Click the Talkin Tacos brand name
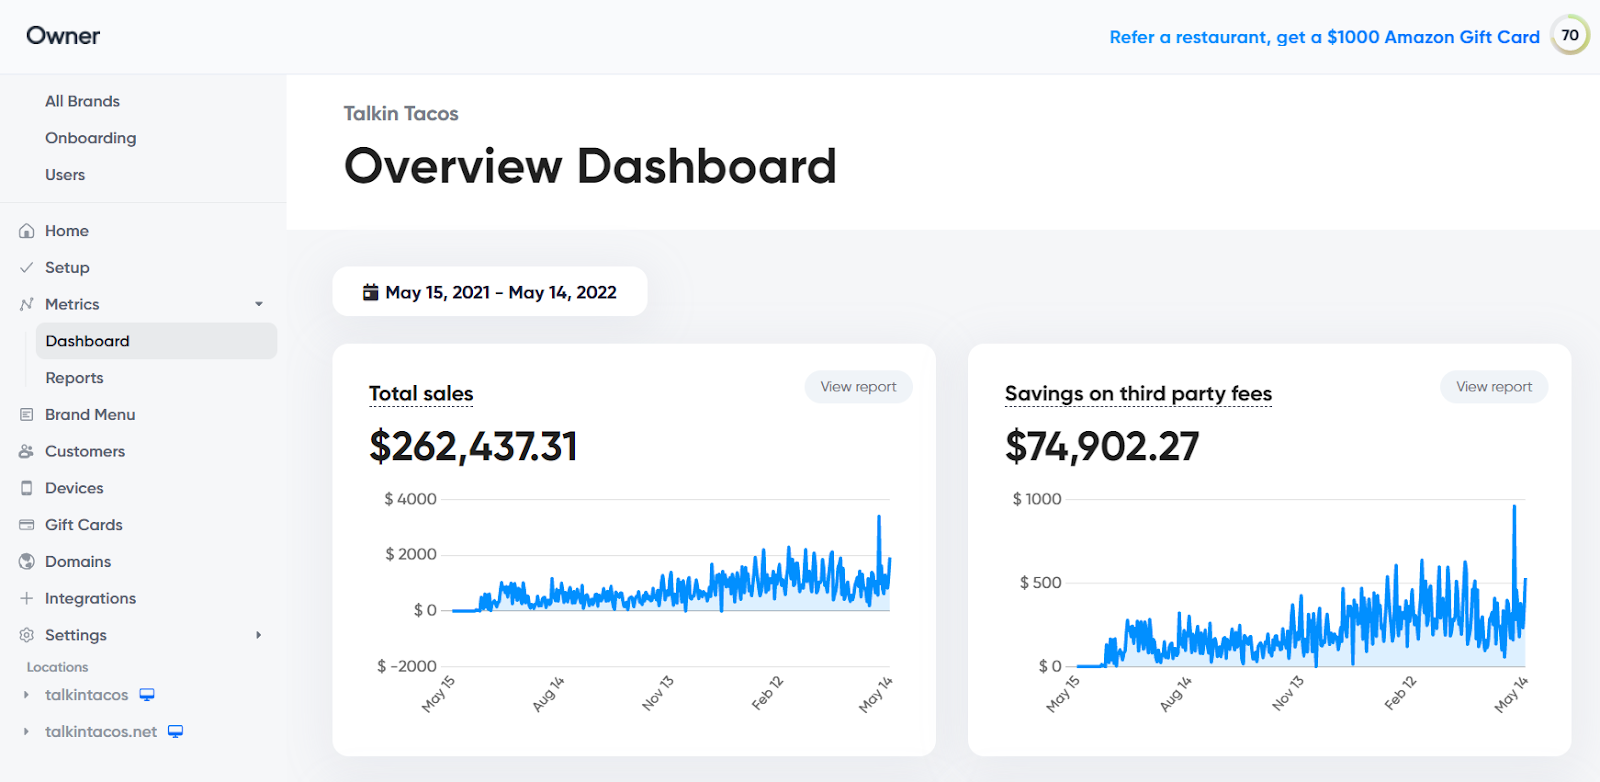This screenshot has width=1600, height=782. click(x=401, y=114)
